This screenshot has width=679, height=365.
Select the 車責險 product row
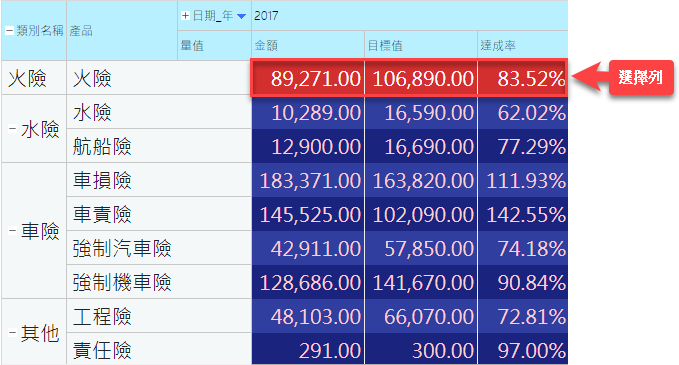click(159, 214)
